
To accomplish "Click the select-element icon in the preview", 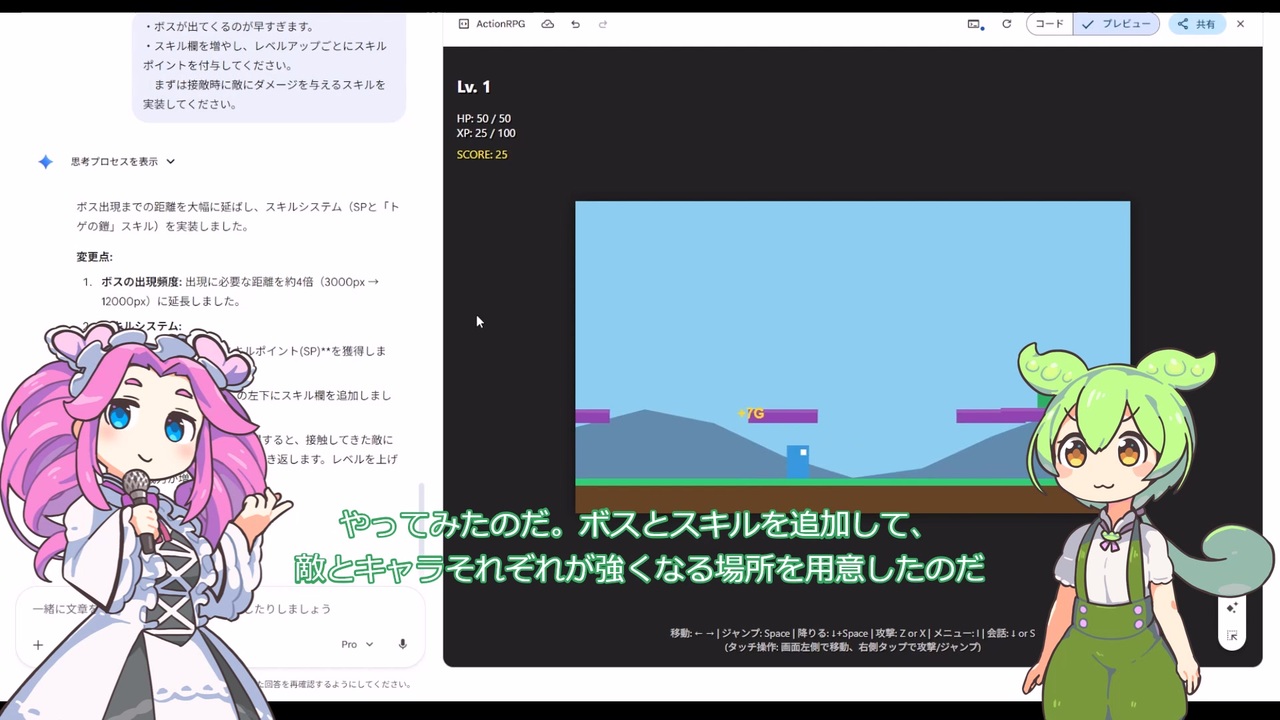I will [x=1232, y=635].
